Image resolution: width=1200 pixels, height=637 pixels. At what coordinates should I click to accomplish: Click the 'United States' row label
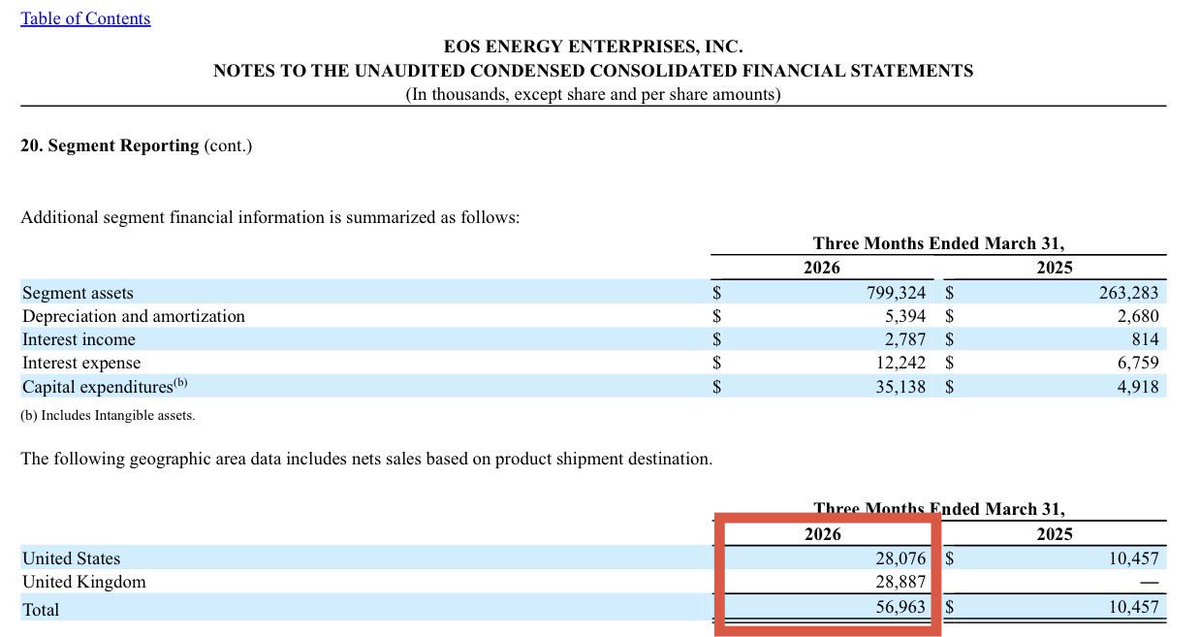71,559
